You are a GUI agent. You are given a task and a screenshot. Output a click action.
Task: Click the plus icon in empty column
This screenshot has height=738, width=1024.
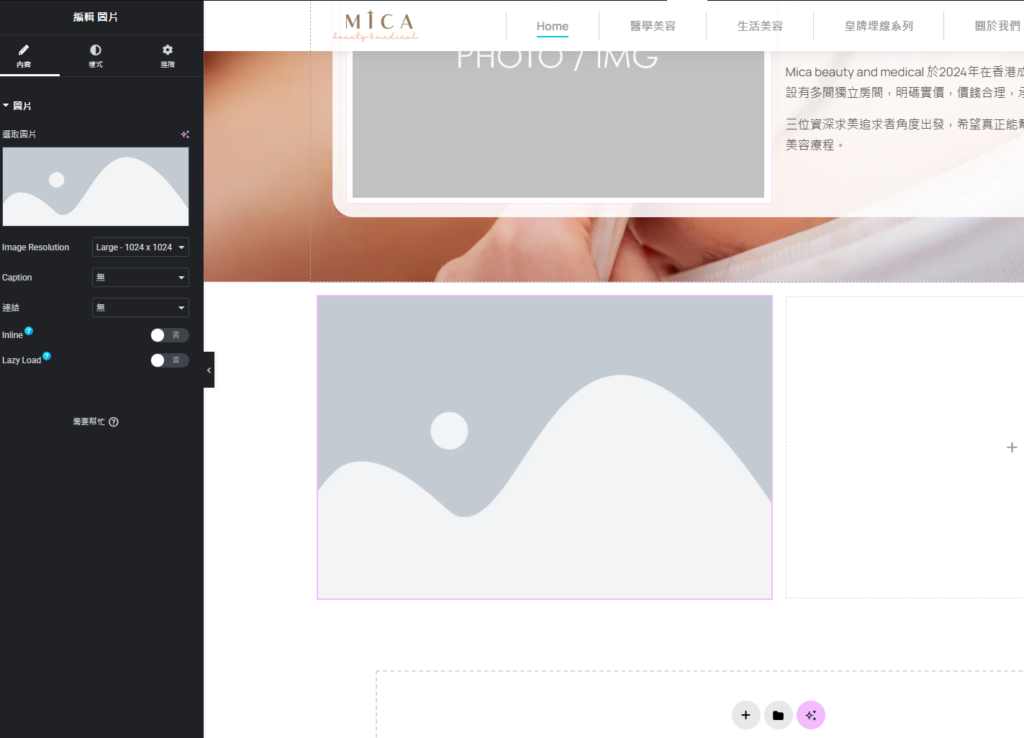click(1011, 447)
